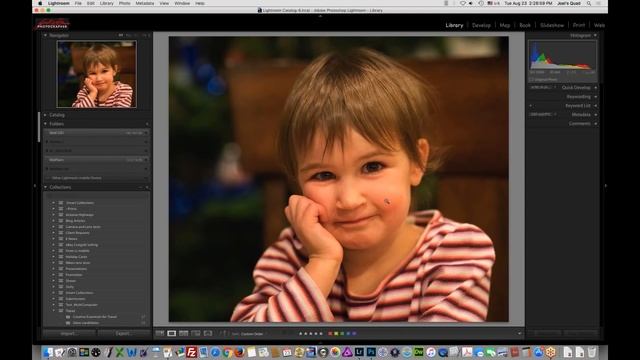Click the Export button
Screen dimensions: 640x360
tap(123, 333)
